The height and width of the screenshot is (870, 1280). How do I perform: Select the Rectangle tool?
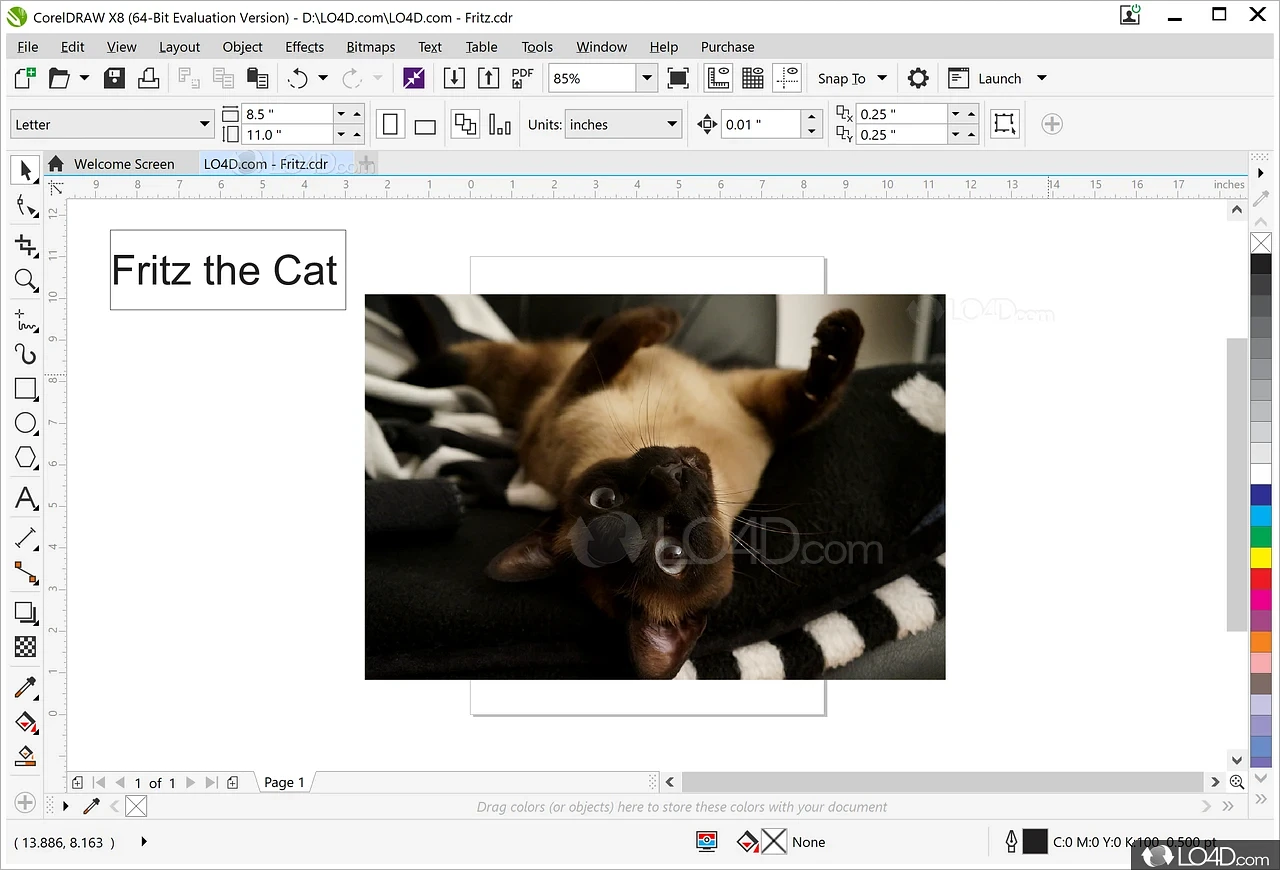[x=25, y=389]
